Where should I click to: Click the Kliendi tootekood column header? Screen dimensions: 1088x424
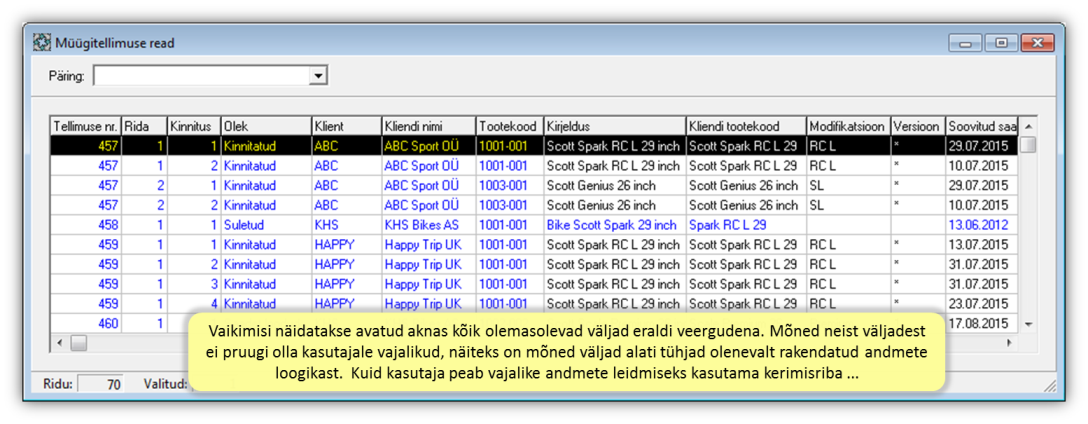pyautogui.click(x=746, y=126)
